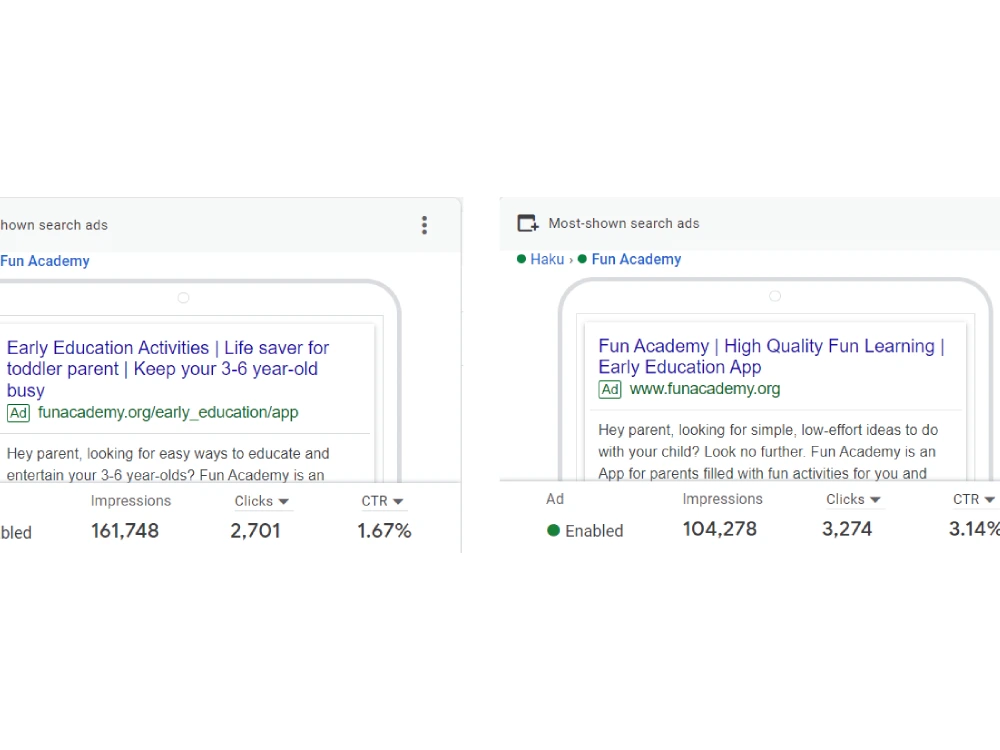Viewport: 1000px width, 750px height.
Task: Click the funacademy.org/early_education/app display URL
Action: 168,413
